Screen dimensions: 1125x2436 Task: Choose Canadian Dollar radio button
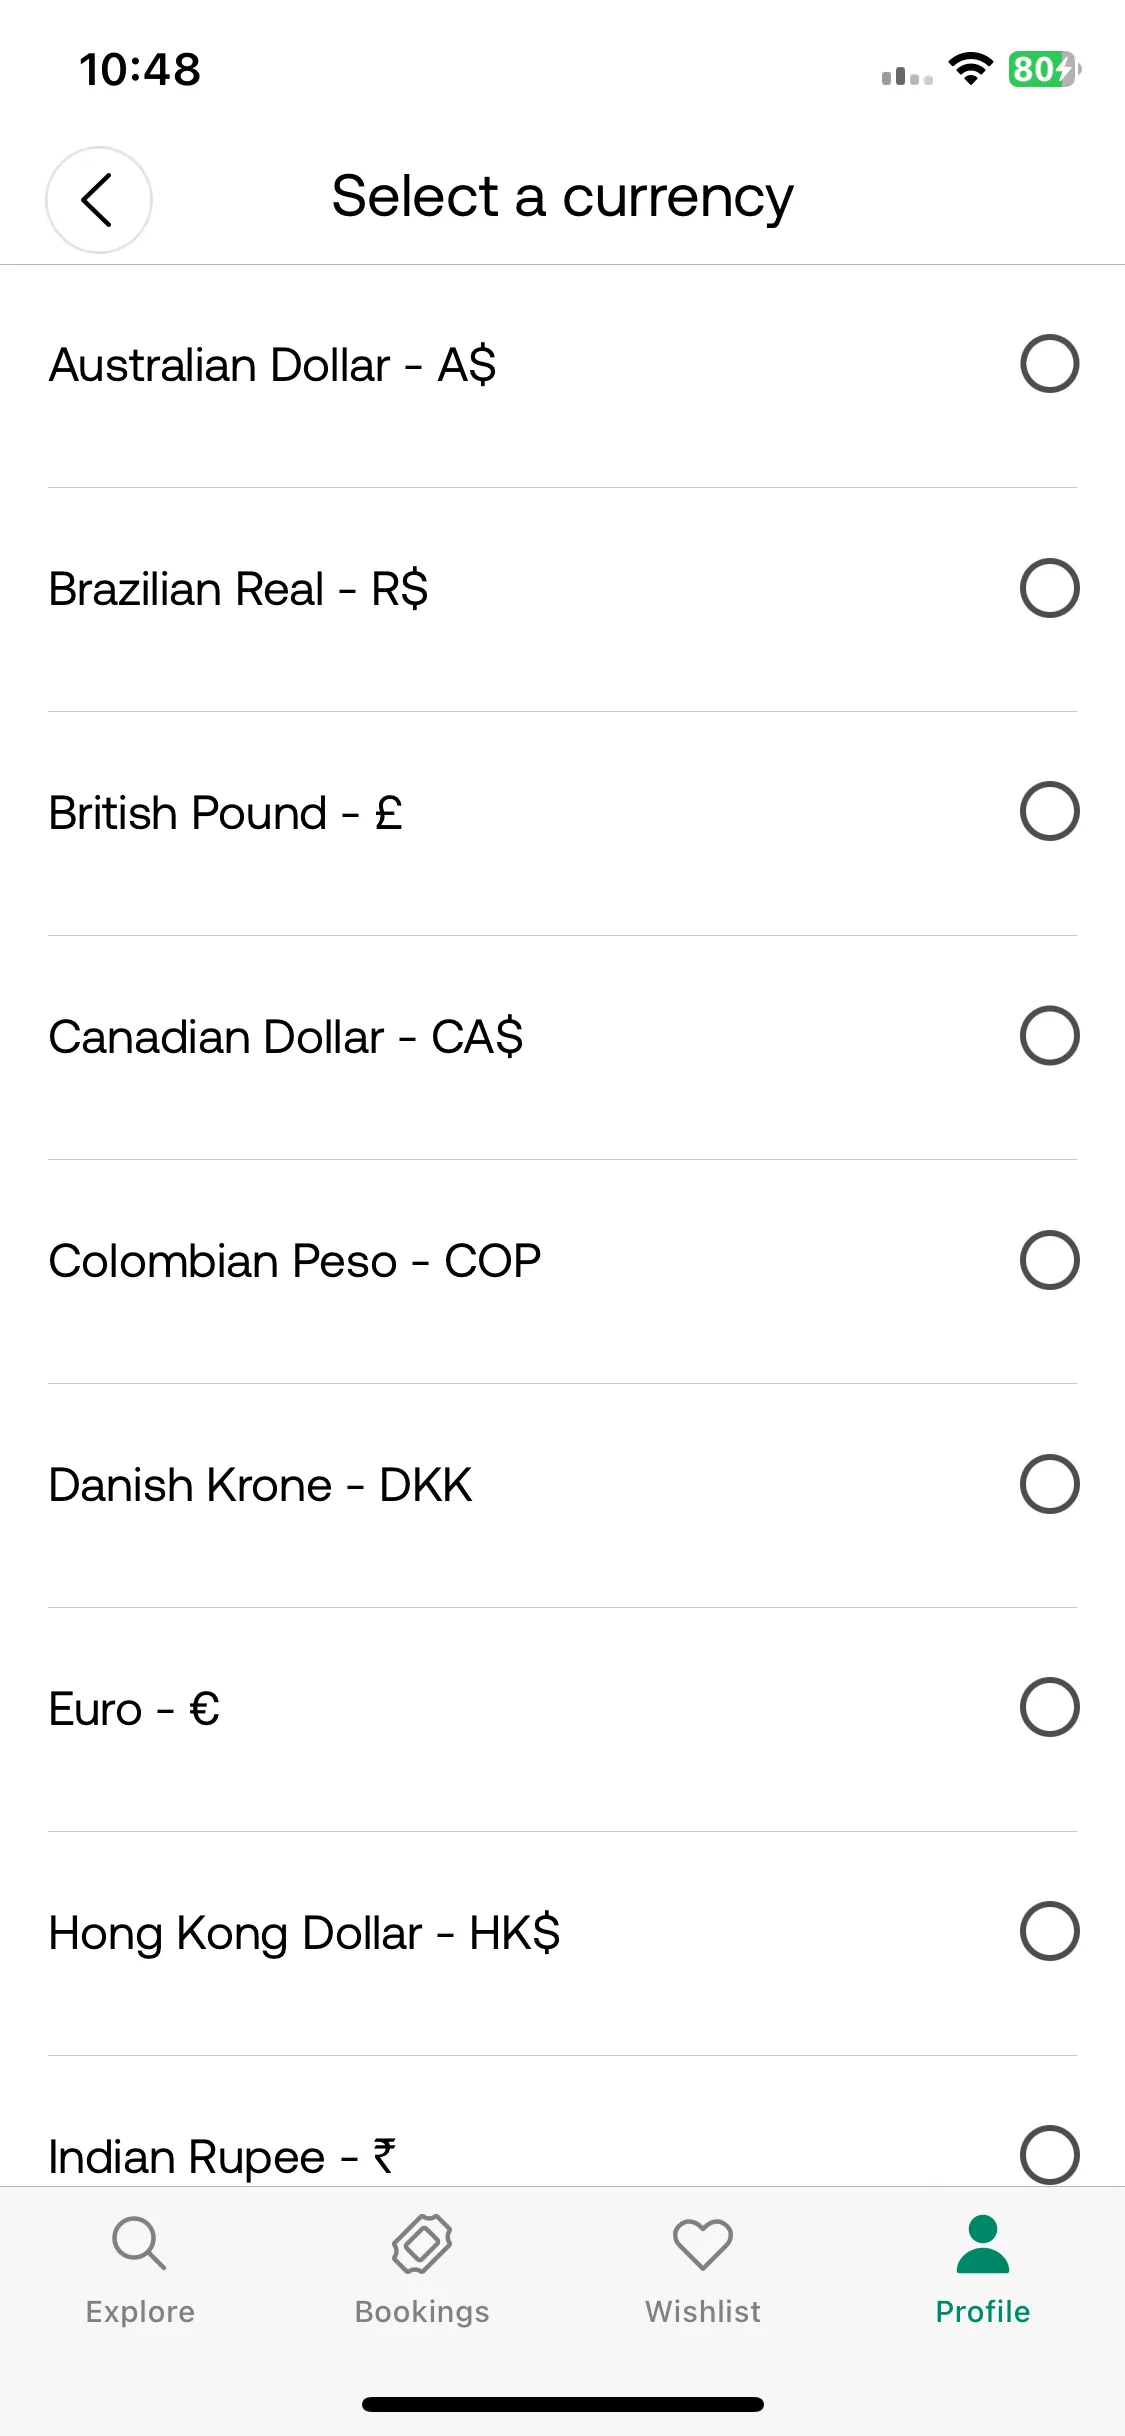1049,1035
